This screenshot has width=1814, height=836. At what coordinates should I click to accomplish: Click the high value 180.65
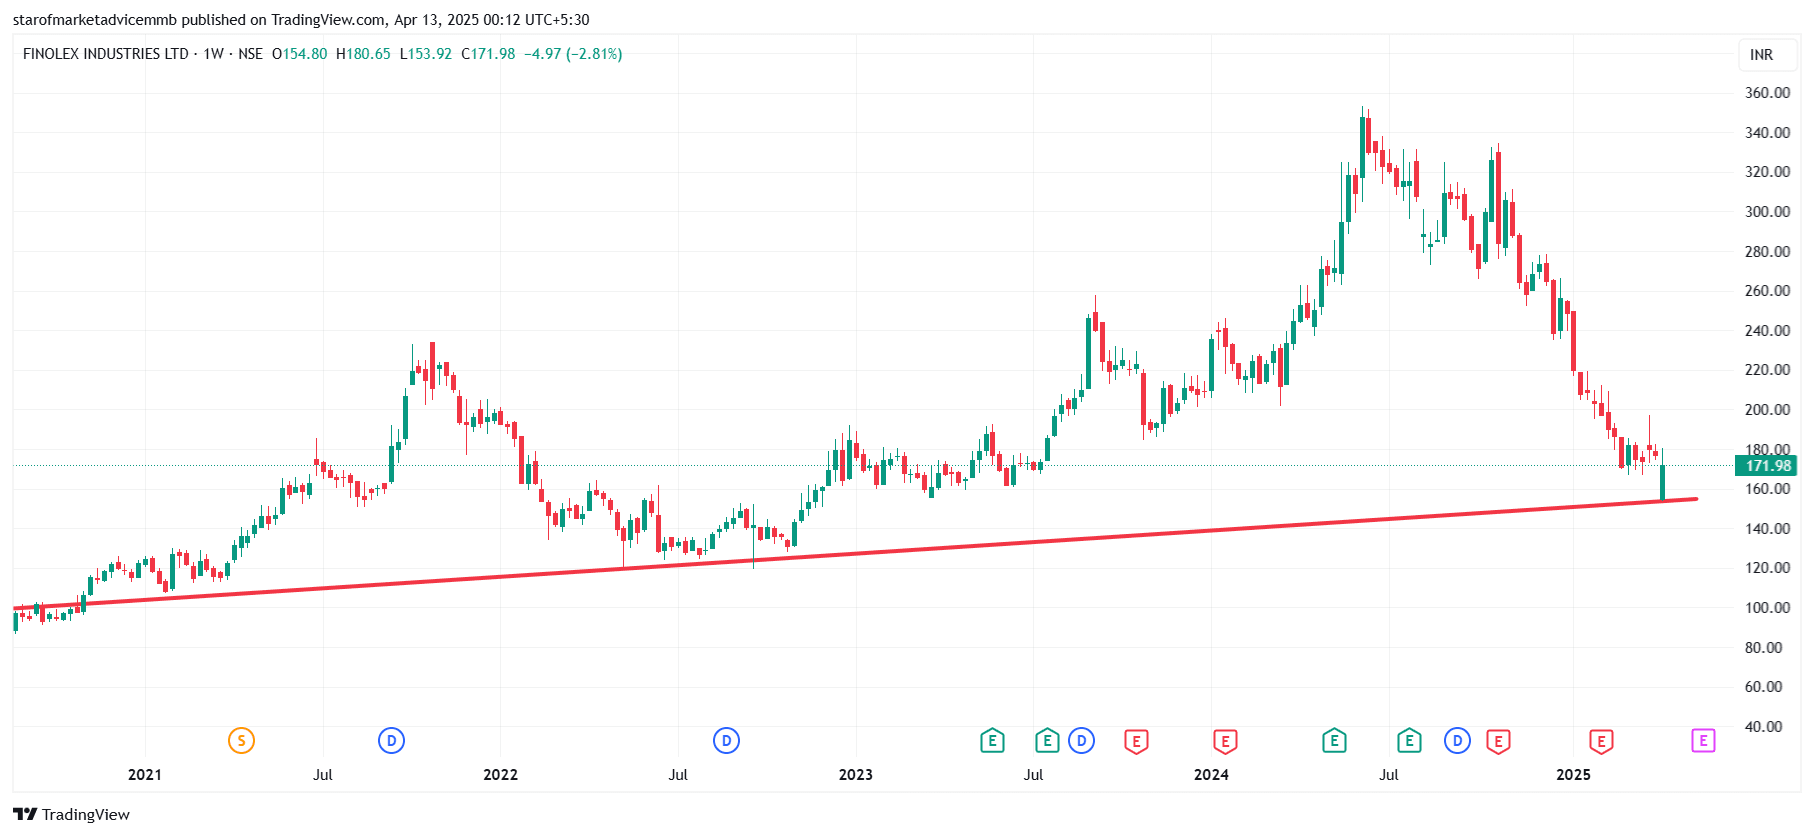pyautogui.click(x=369, y=54)
